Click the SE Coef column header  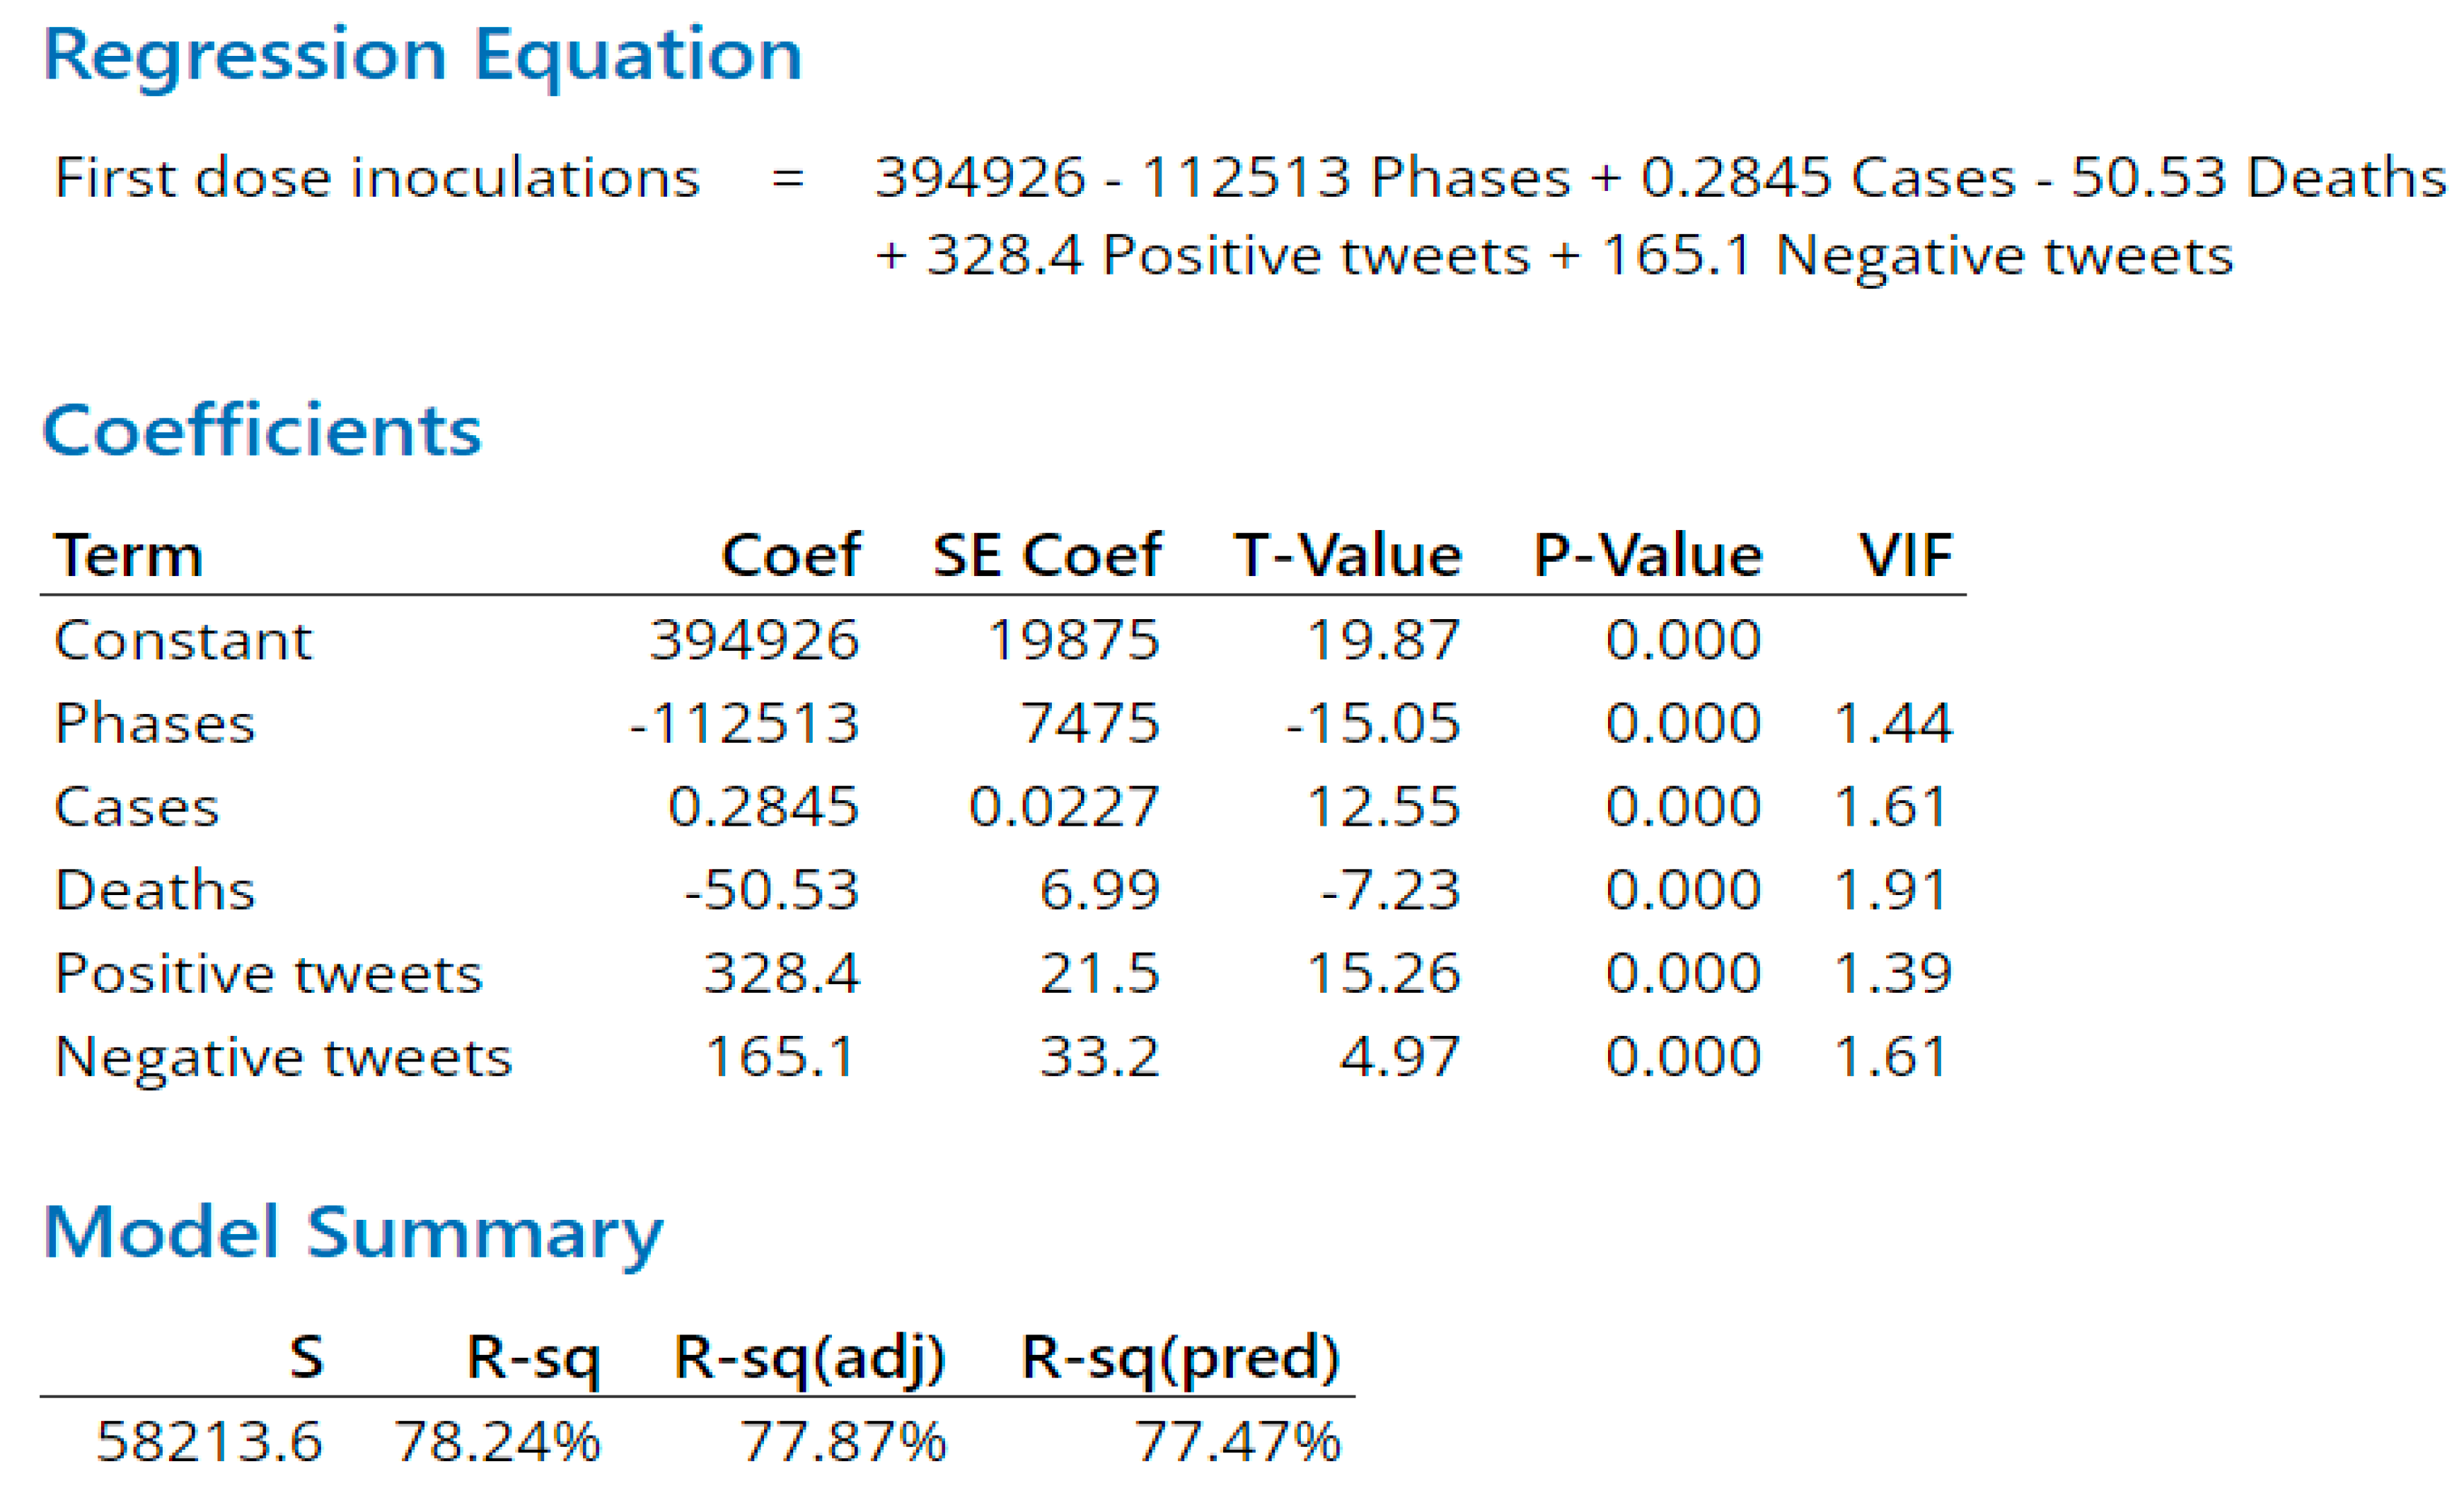point(1047,556)
